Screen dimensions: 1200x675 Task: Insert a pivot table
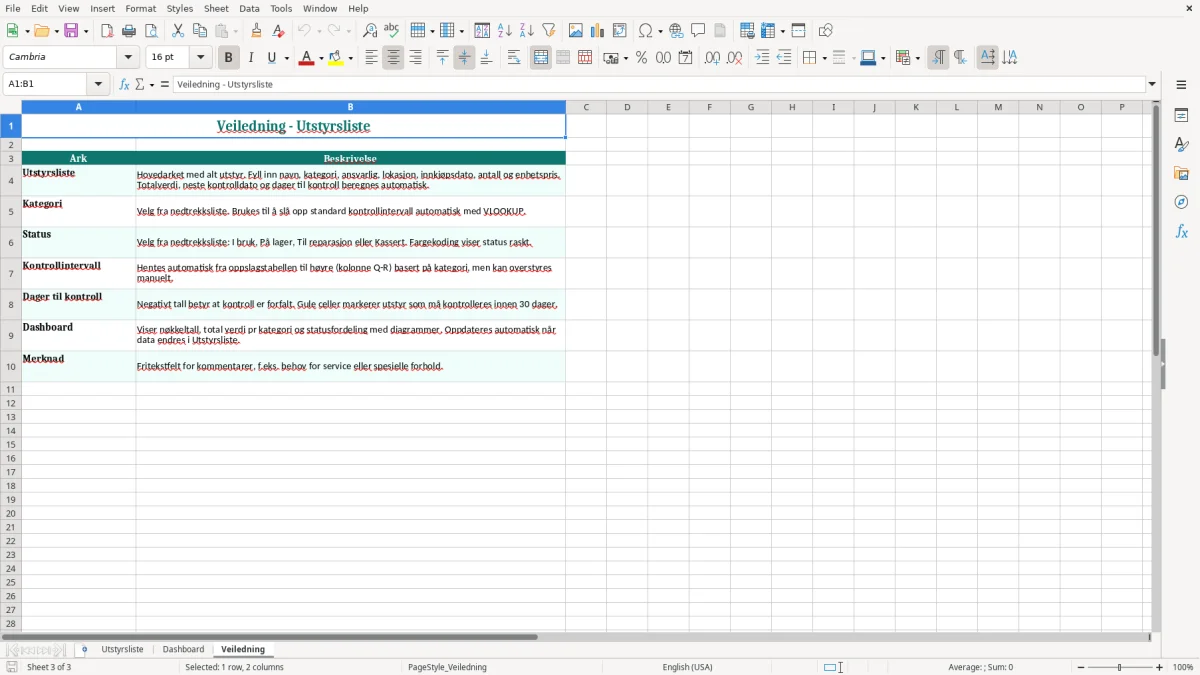(x=620, y=31)
